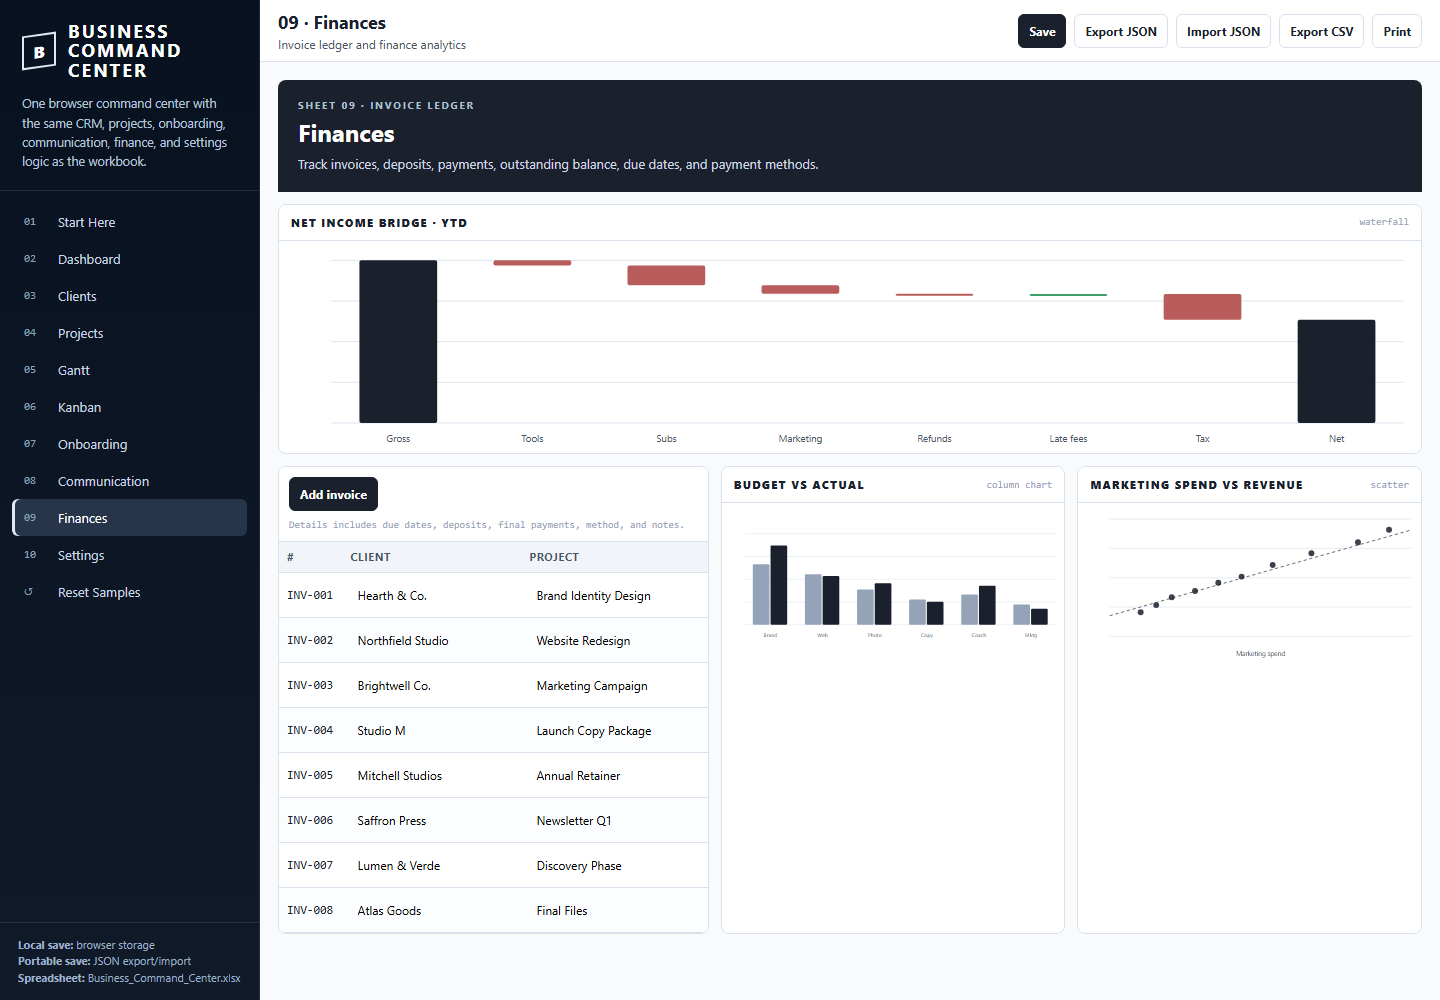Click client Saffron Press

point(391,820)
